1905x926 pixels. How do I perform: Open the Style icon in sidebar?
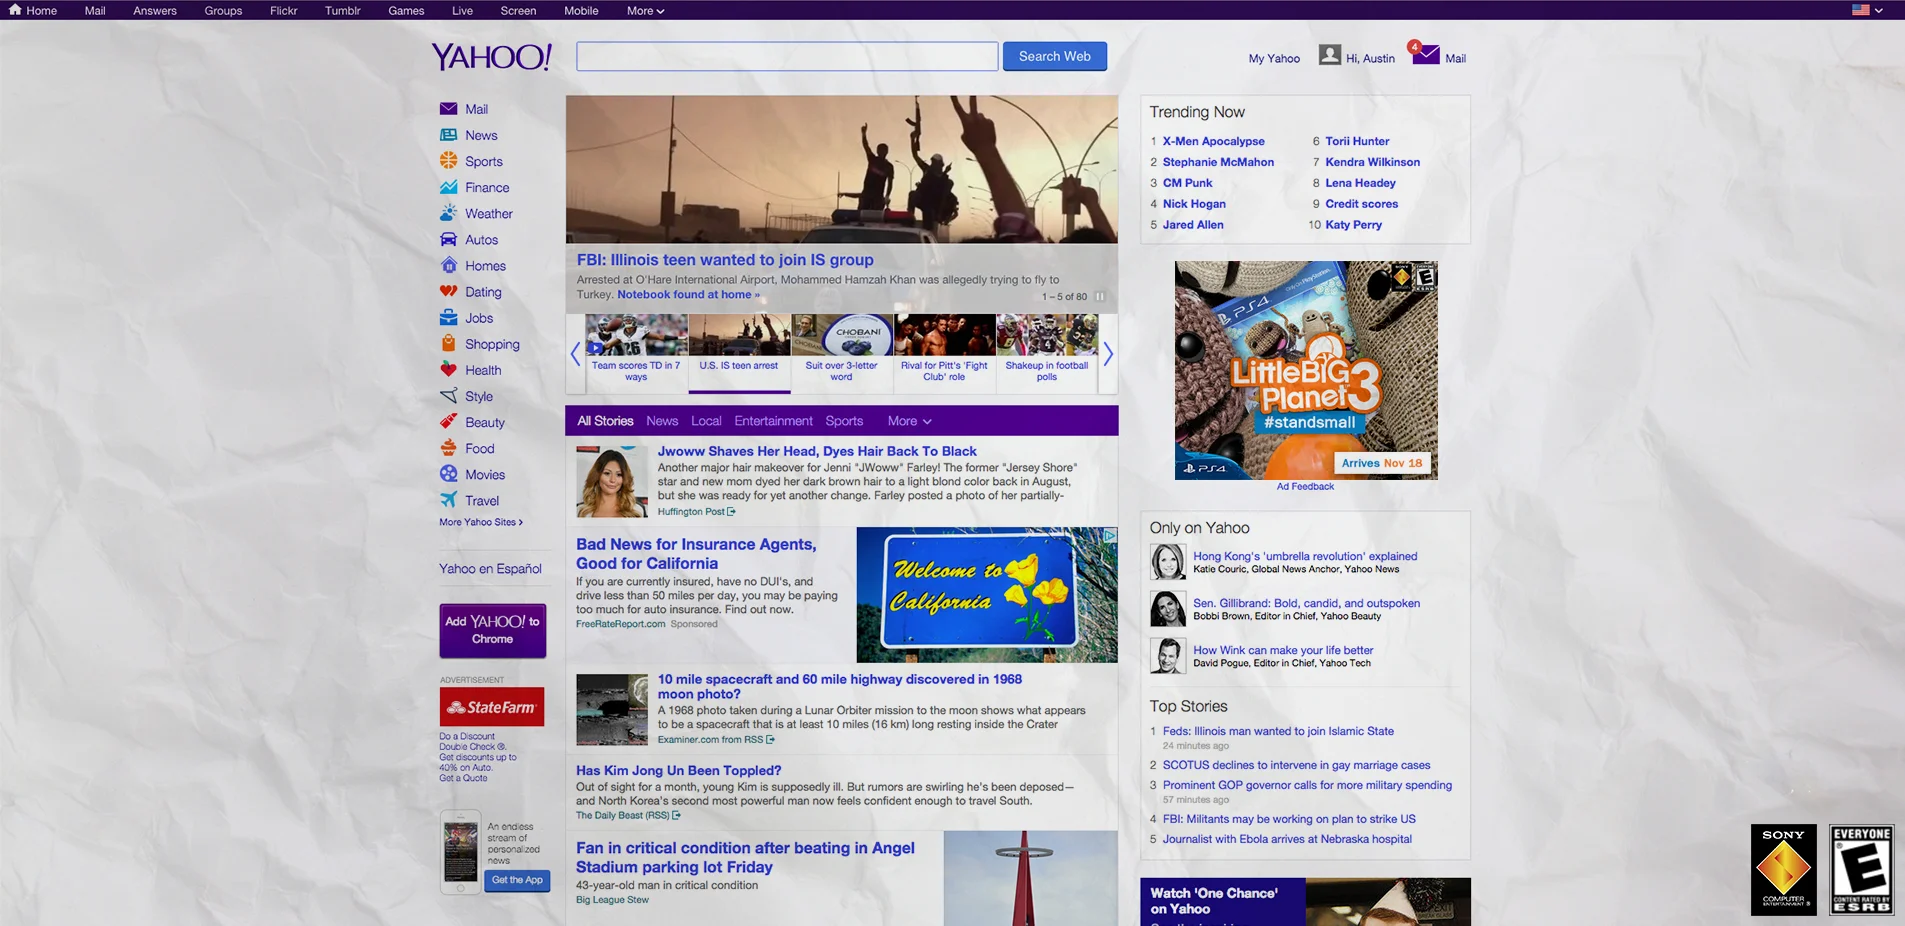click(x=448, y=395)
